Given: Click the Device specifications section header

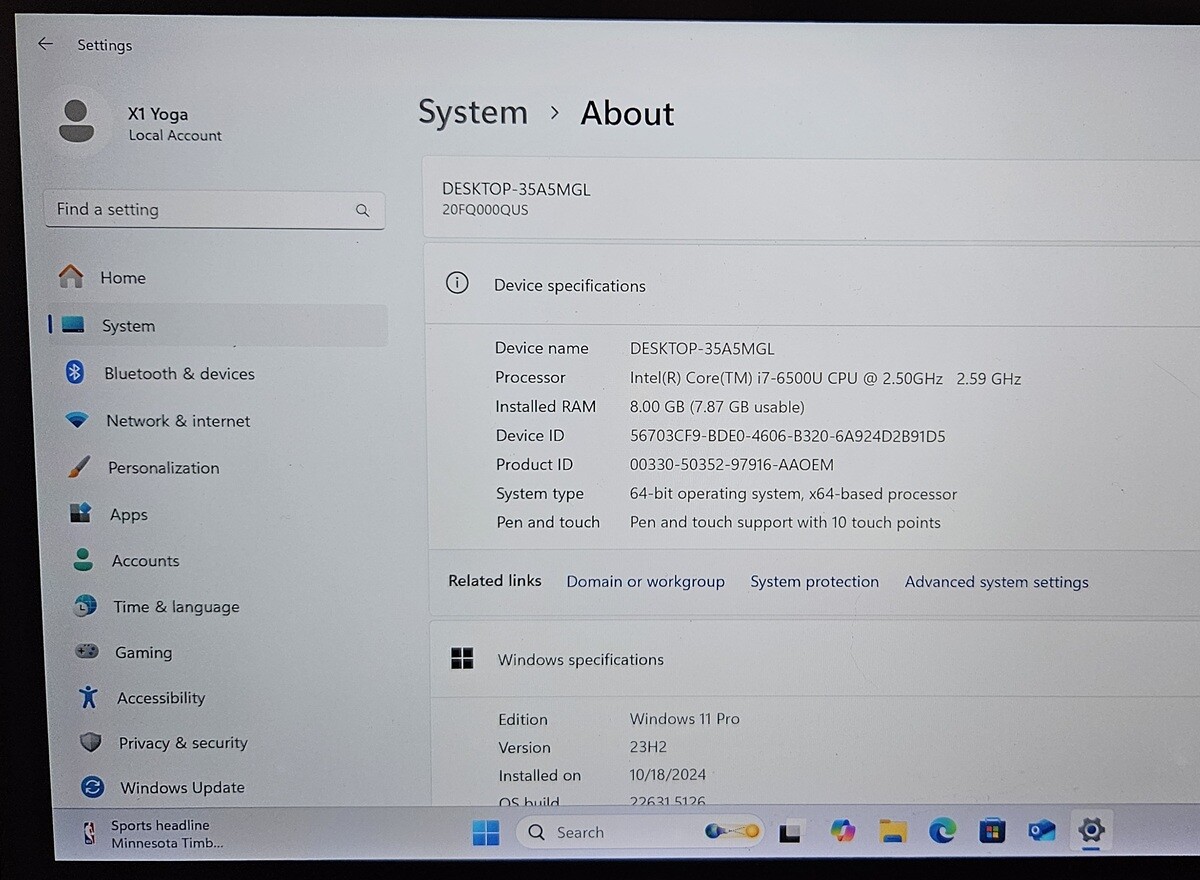Looking at the screenshot, I should 811,284.
